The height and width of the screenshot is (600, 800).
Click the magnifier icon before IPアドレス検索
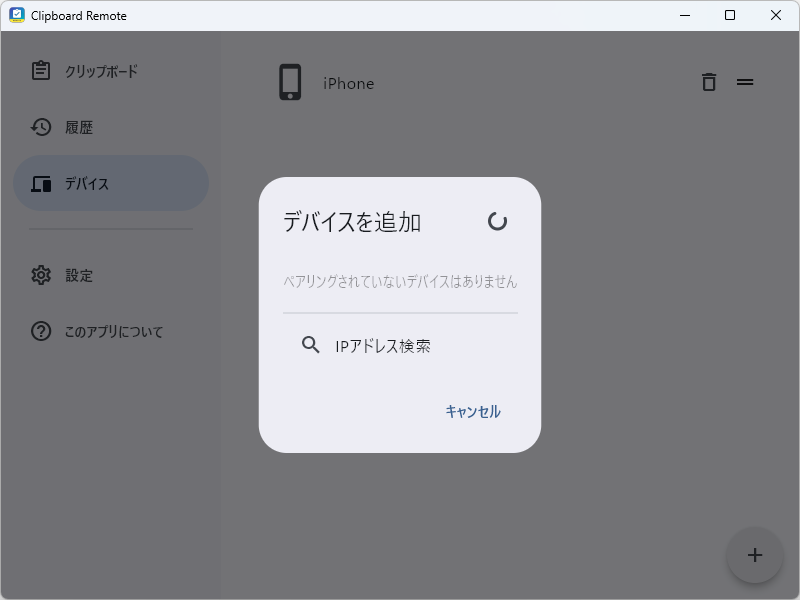click(x=309, y=345)
